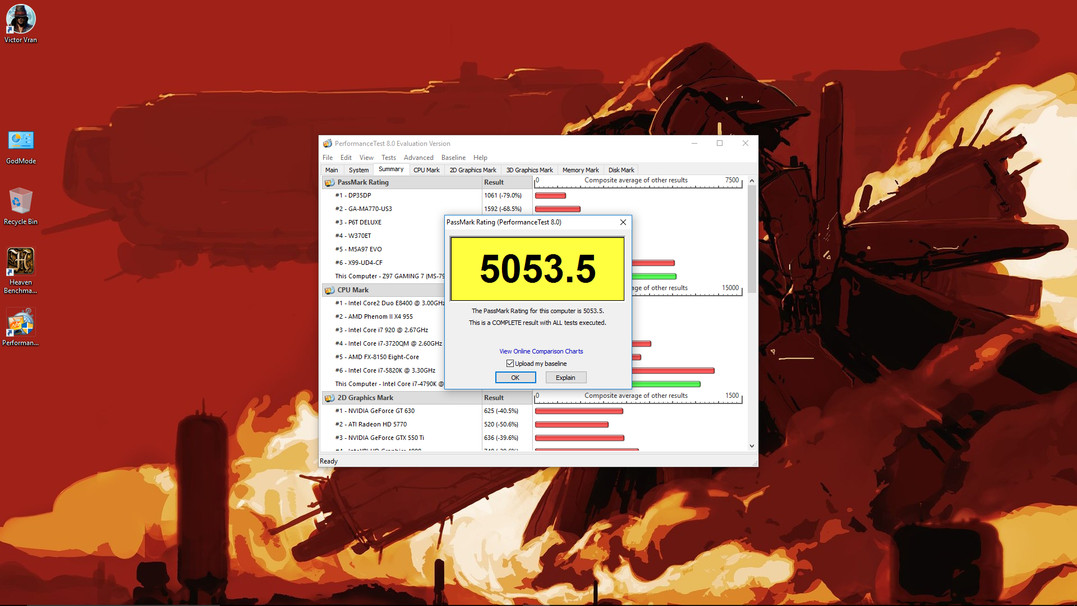This screenshot has width=1077, height=606.
Task: Maximize the PerformanceTest window
Action: point(720,144)
